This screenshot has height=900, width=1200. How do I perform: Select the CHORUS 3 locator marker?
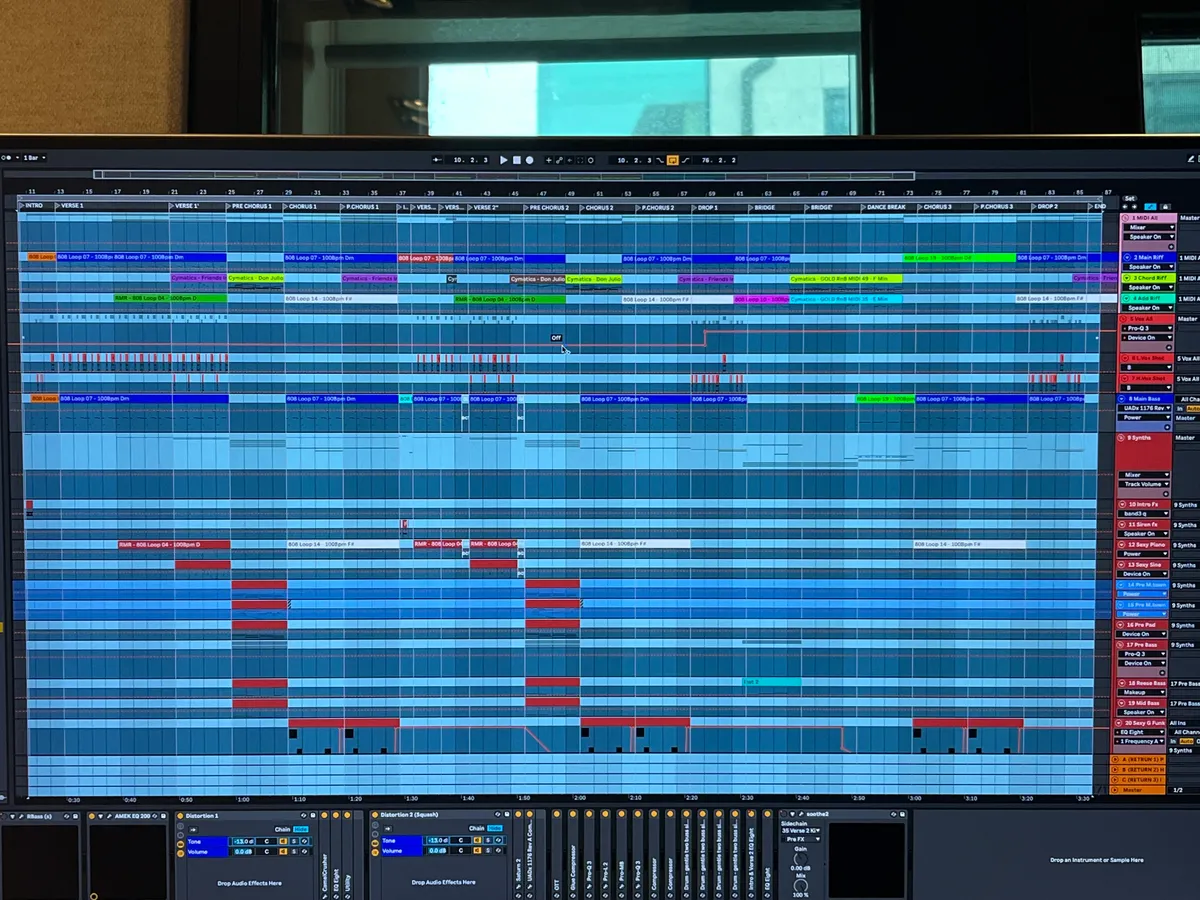[x=936, y=207]
